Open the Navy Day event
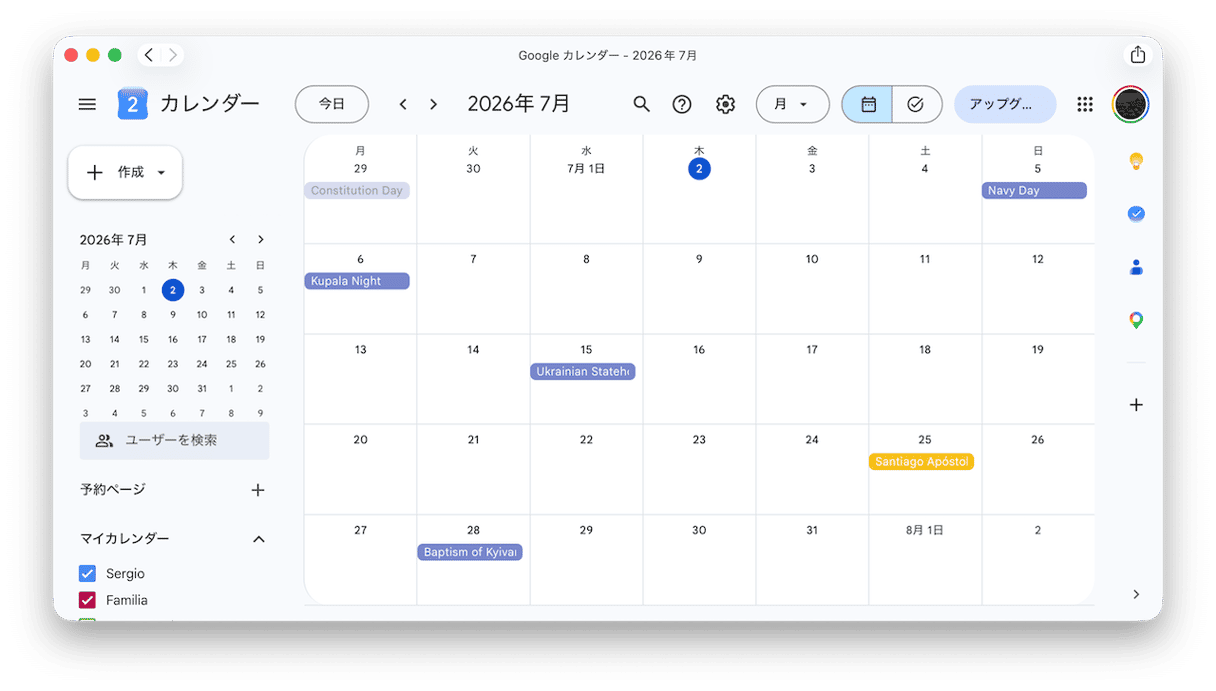The width and height of the screenshot is (1216, 691). click(1034, 190)
